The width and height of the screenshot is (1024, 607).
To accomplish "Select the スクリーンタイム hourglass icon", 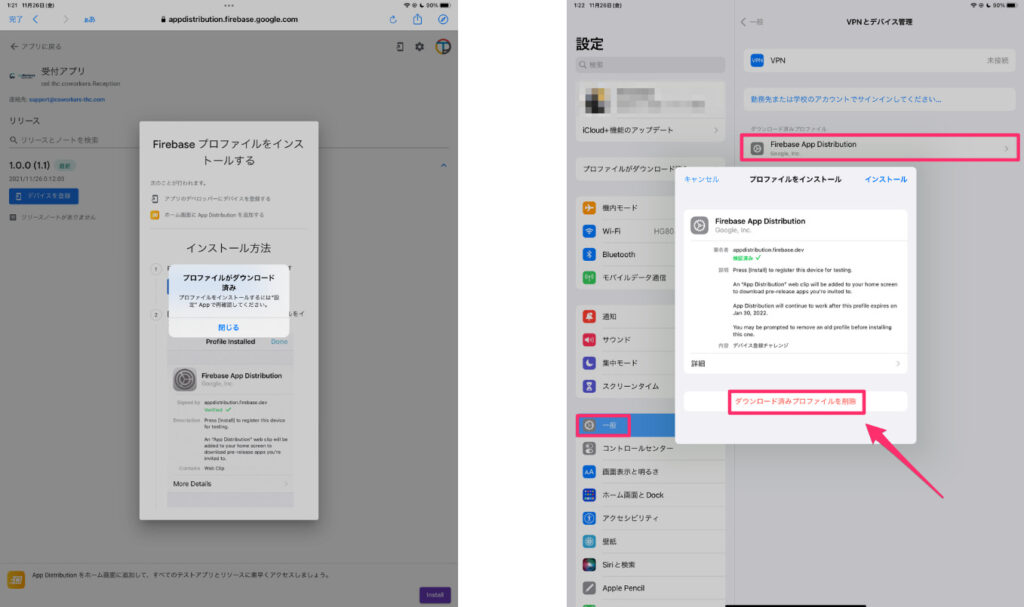I will [589, 386].
